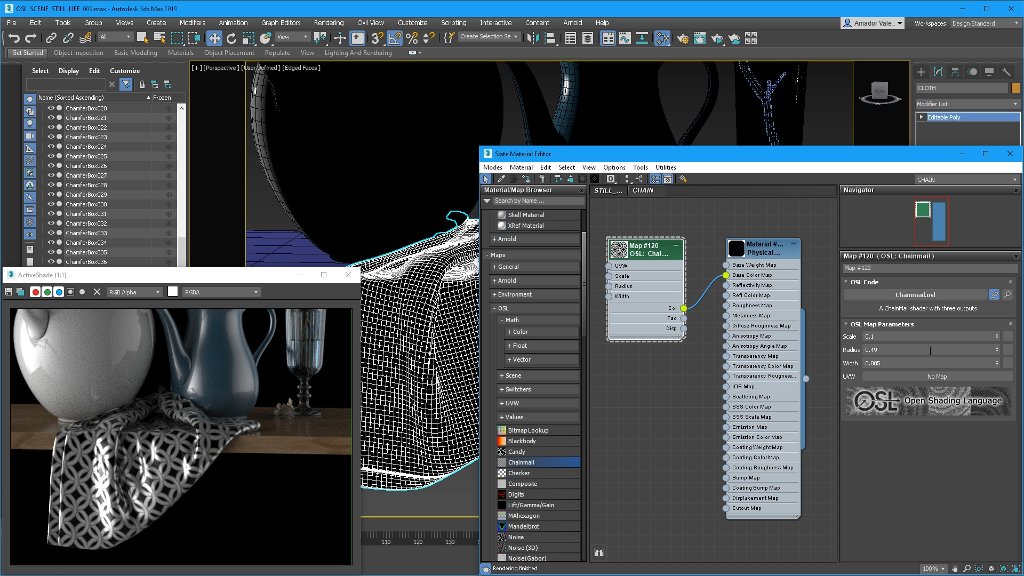The height and width of the screenshot is (576, 1024).
Task: Activate the Select and Rotate tool
Action: pyautogui.click(x=231, y=39)
